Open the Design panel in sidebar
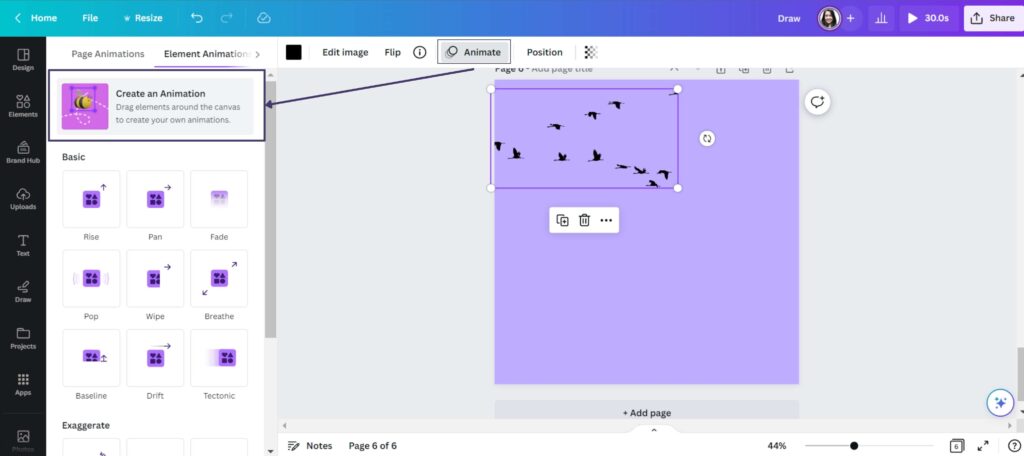1024x456 pixels. point(23,59)
